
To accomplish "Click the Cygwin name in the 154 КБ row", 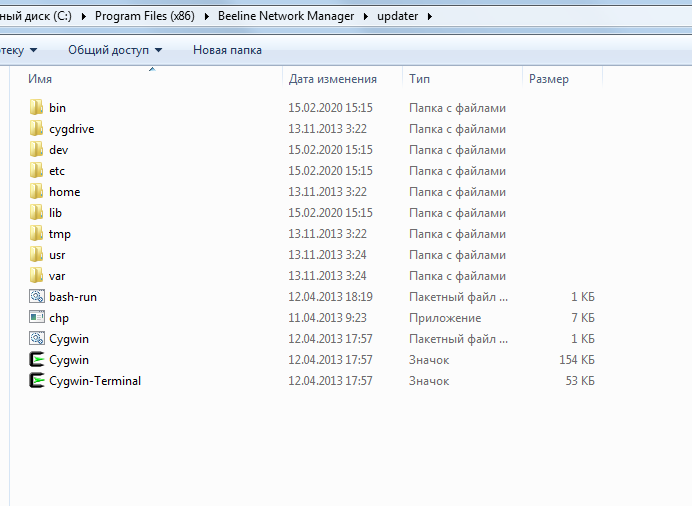I will 69,360.
